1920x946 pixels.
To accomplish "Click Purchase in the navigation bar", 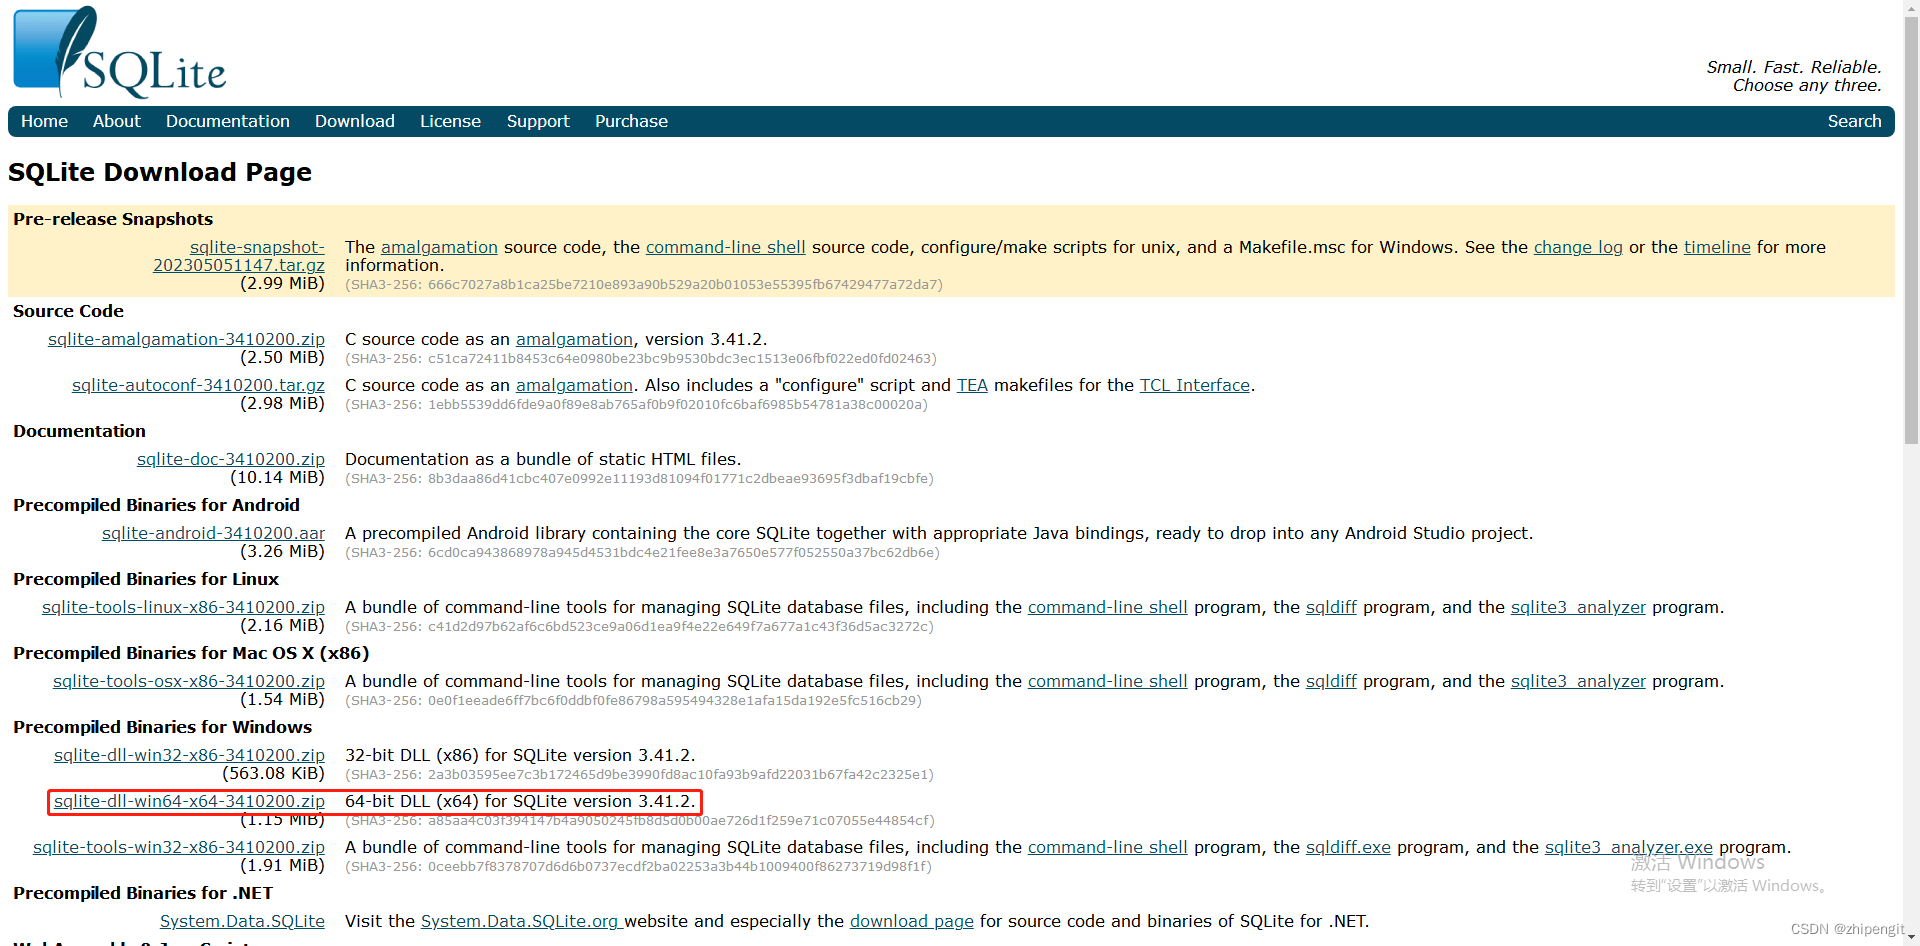I will [631, 121].
